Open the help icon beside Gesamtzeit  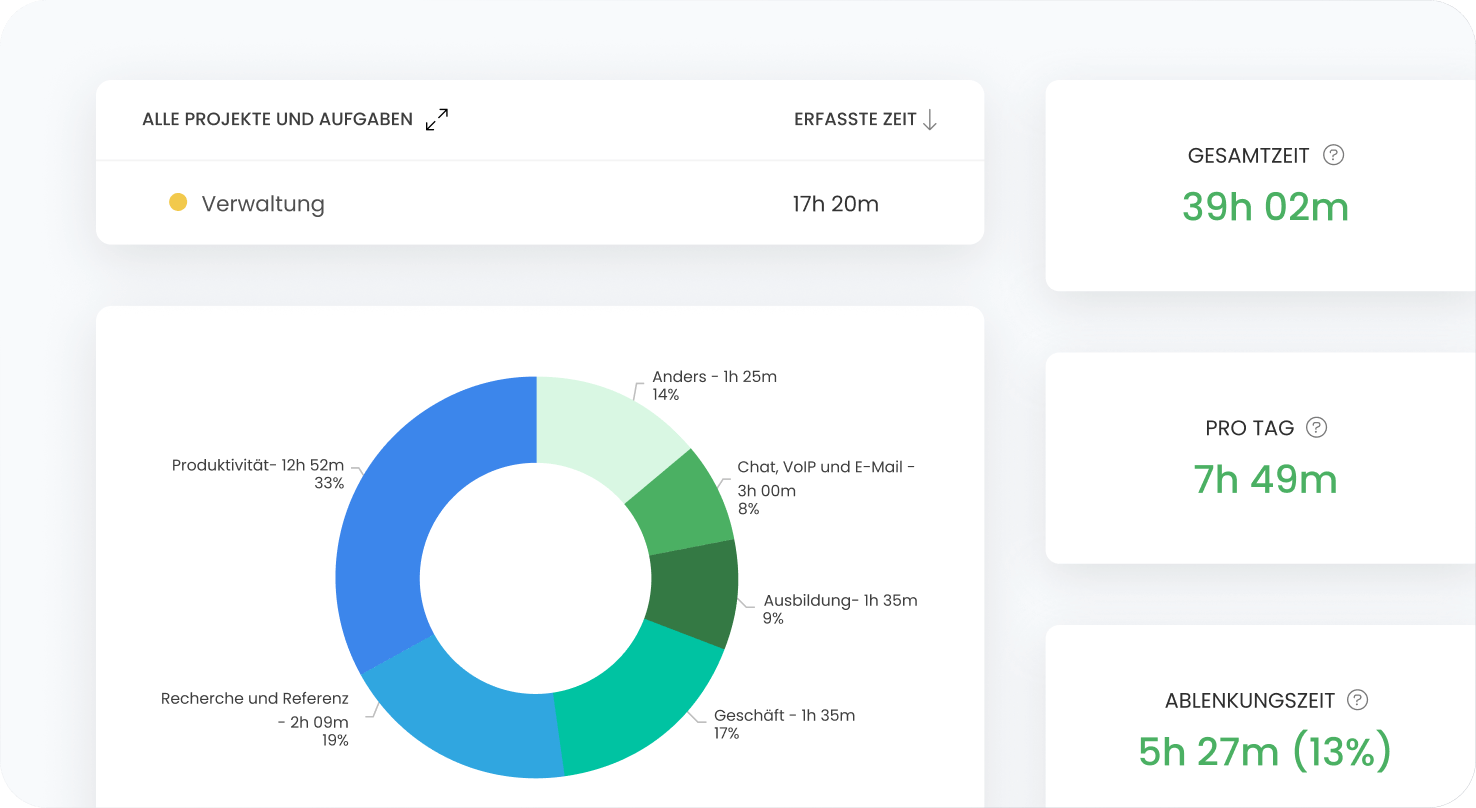click(1333, 155)
